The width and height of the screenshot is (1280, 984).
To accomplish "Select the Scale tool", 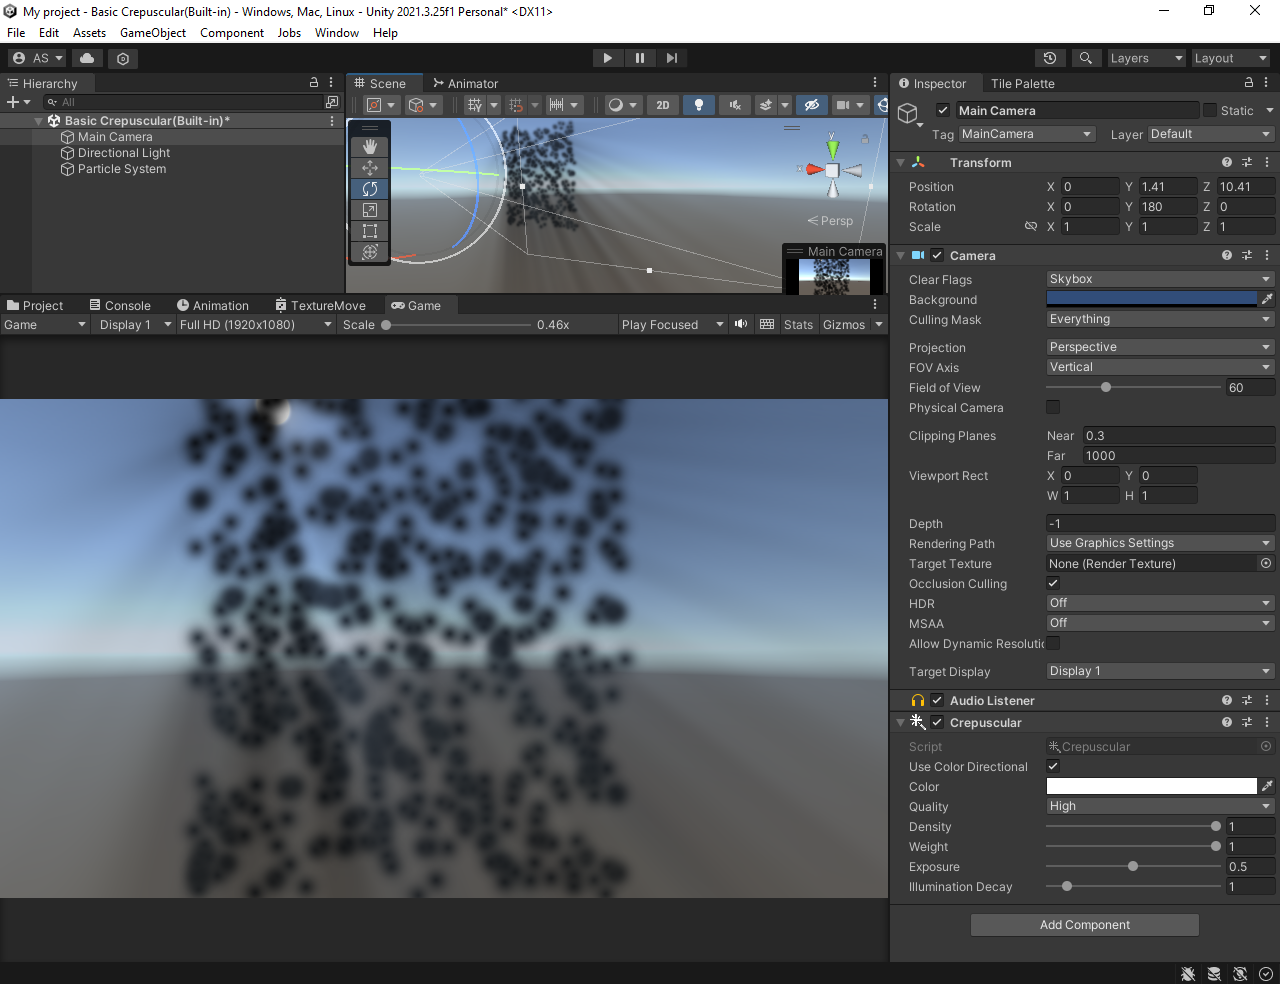I will [369, 209].
